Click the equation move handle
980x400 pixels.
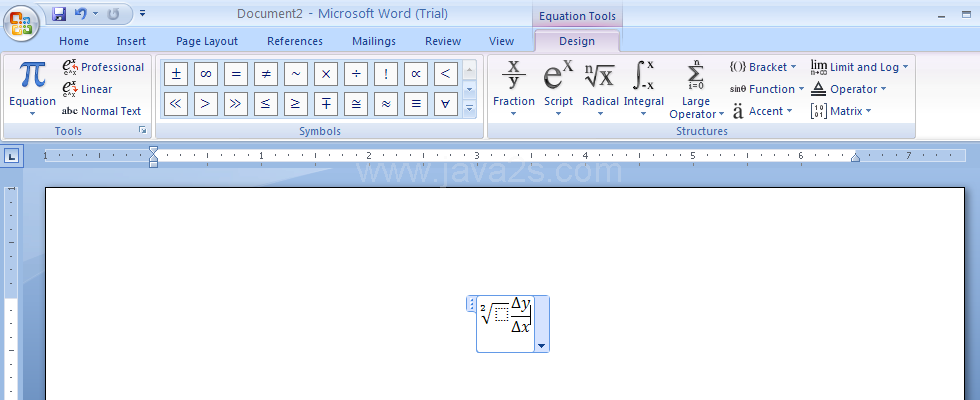(471, 304)
